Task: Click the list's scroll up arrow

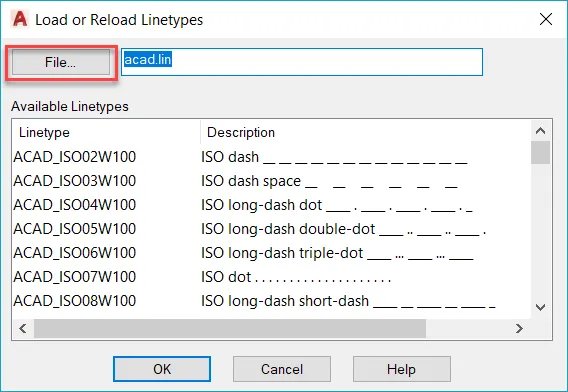Action: pos(540,131)
